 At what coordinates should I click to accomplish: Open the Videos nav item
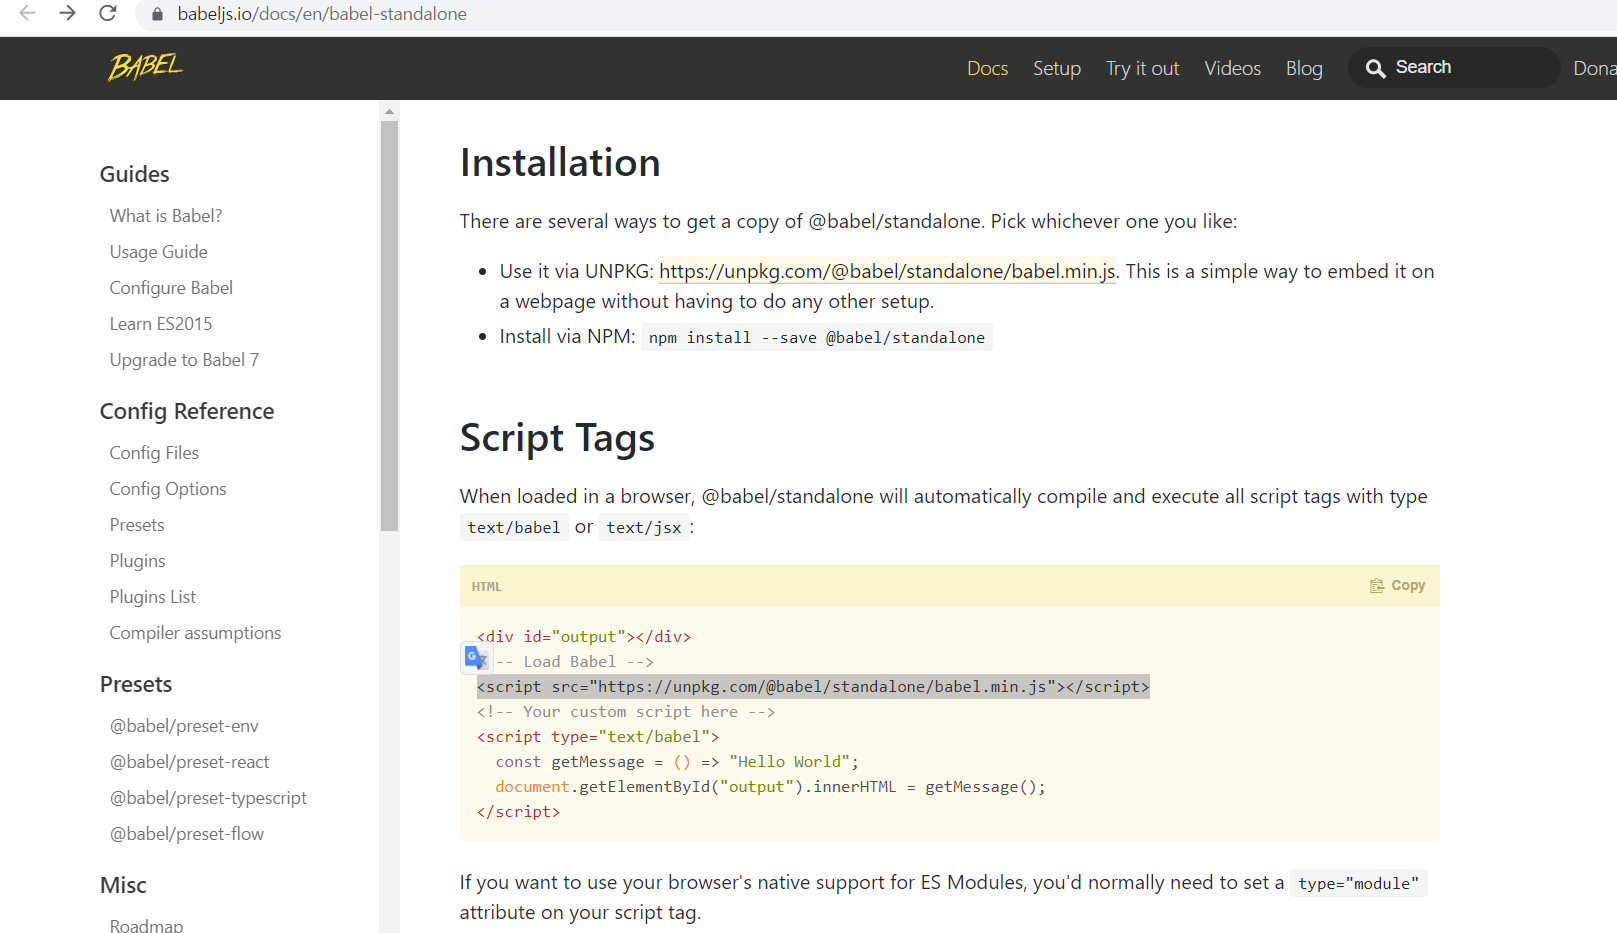pos(1232,68)
